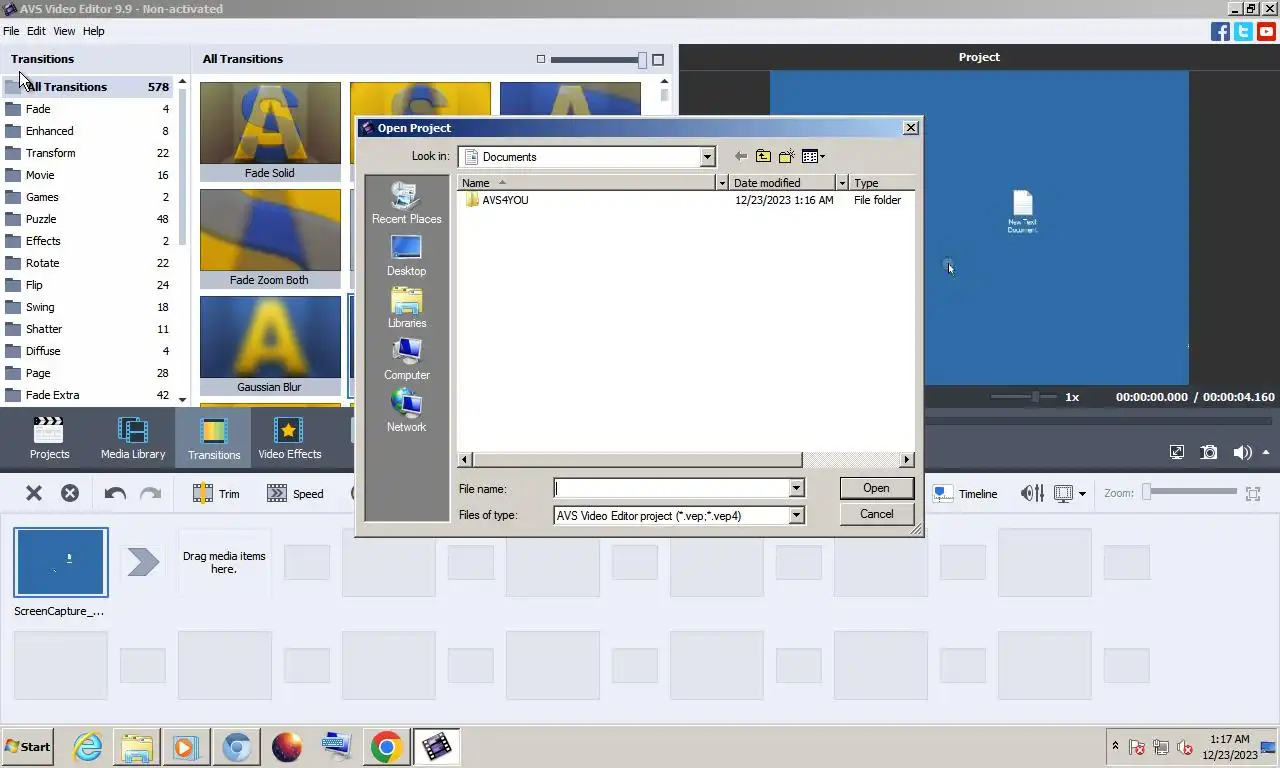Open the Name column filter arrow

[x=722, y=183]
